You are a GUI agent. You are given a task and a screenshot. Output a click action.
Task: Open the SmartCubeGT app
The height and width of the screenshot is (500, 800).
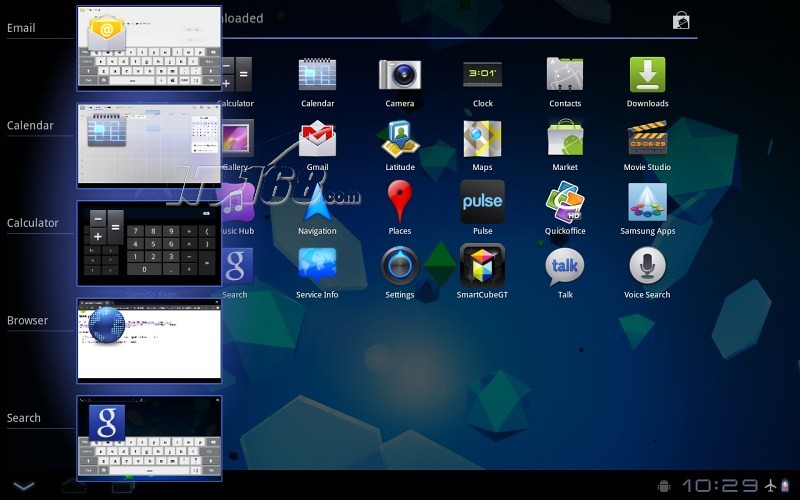click(482, 267)
